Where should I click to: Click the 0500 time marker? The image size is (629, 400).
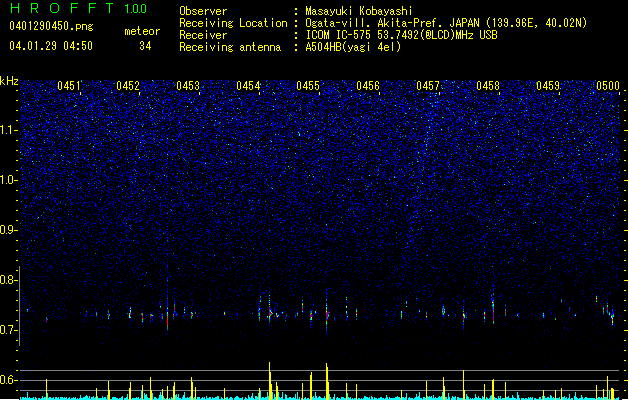point(608,85)
